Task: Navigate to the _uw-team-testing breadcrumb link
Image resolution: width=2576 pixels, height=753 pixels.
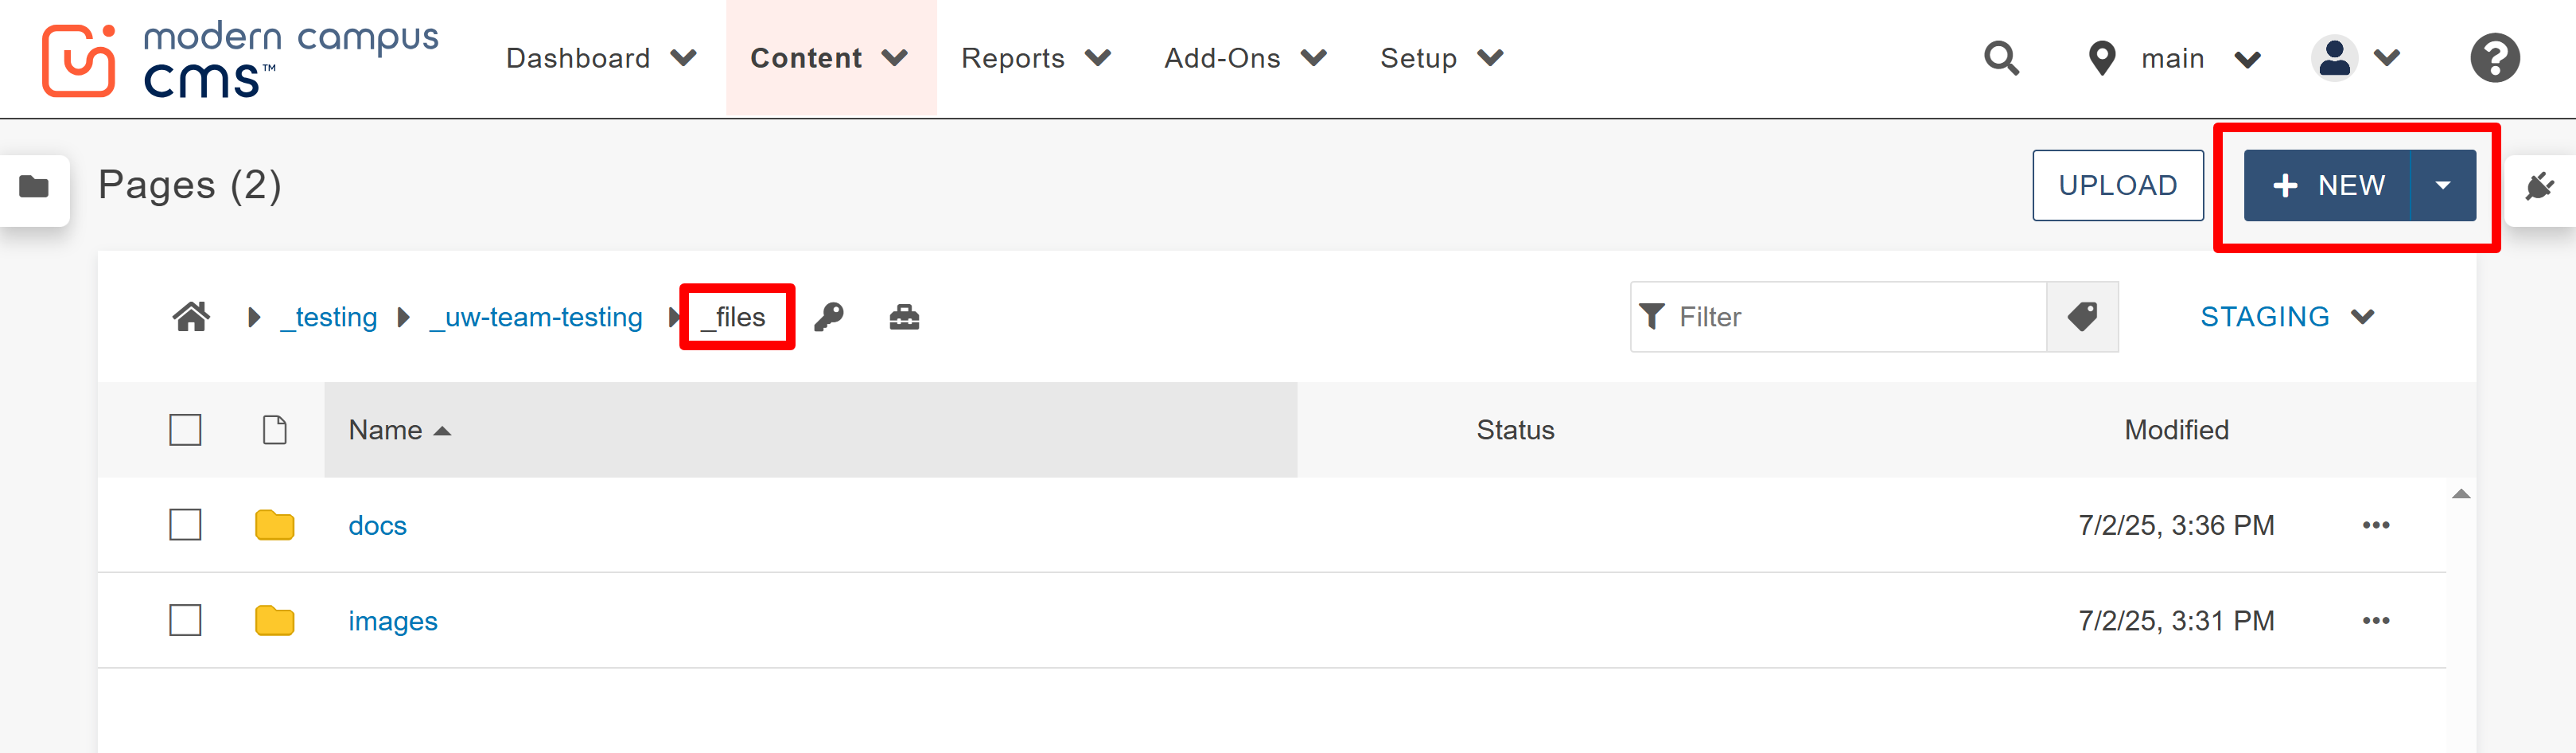Action: point(536,317)
